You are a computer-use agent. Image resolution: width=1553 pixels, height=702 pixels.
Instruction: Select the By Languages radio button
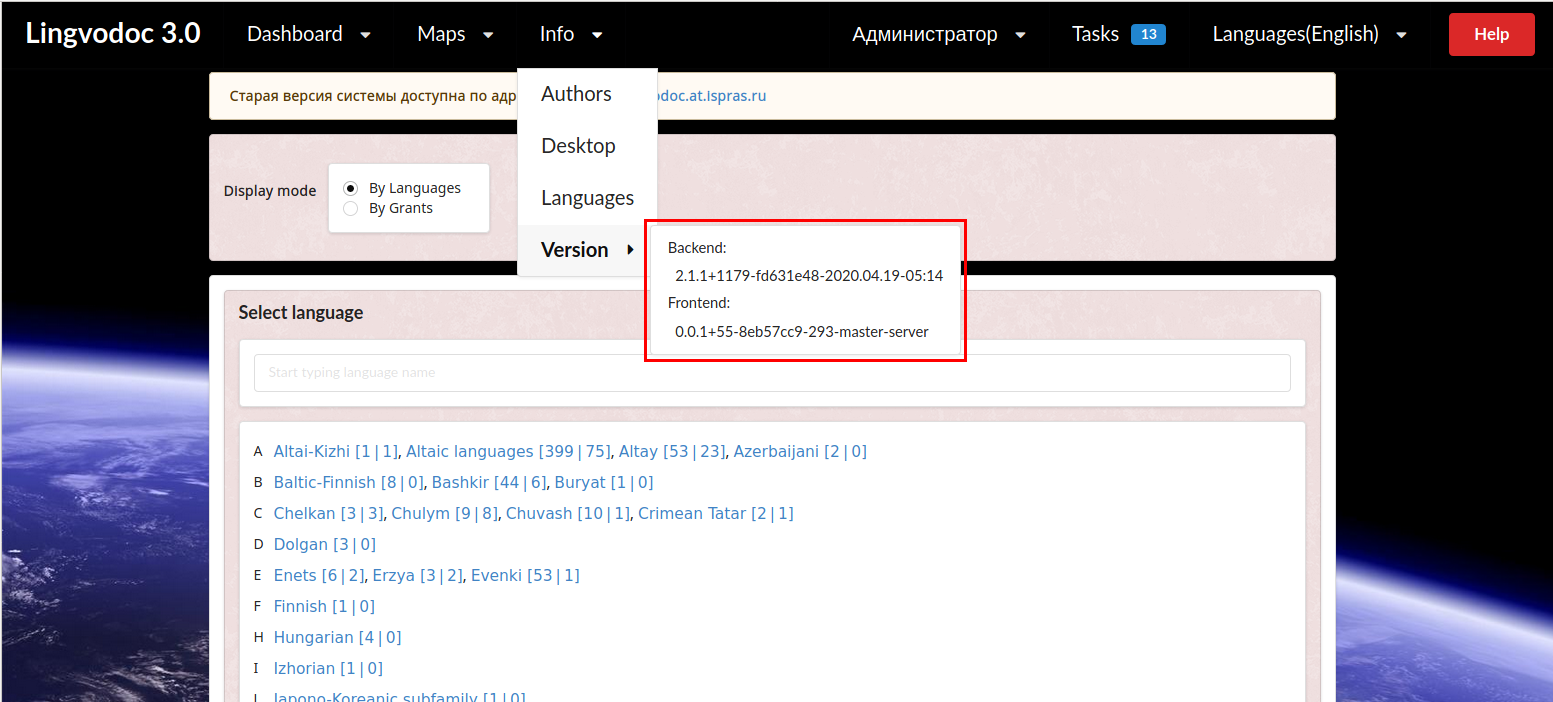tap(350, 187)
